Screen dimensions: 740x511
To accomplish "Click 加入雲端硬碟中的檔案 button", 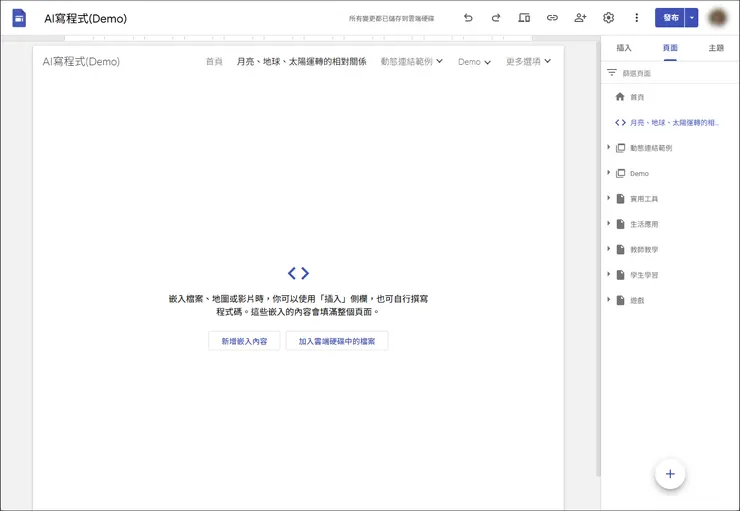I will 337,341.
